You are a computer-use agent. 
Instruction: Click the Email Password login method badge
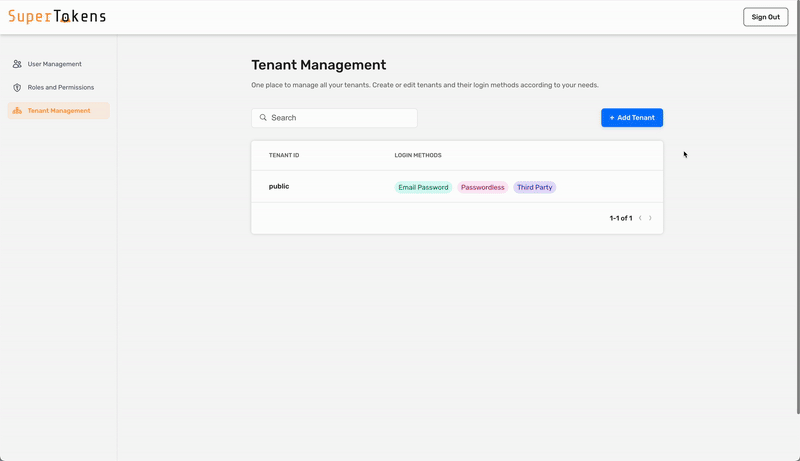423,187
